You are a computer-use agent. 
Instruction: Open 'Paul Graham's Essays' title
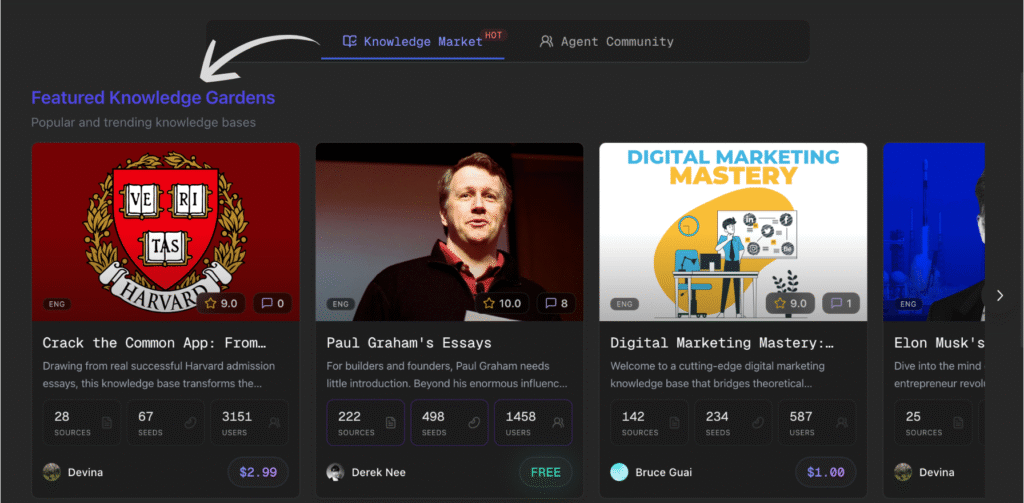tap(409, 343)
